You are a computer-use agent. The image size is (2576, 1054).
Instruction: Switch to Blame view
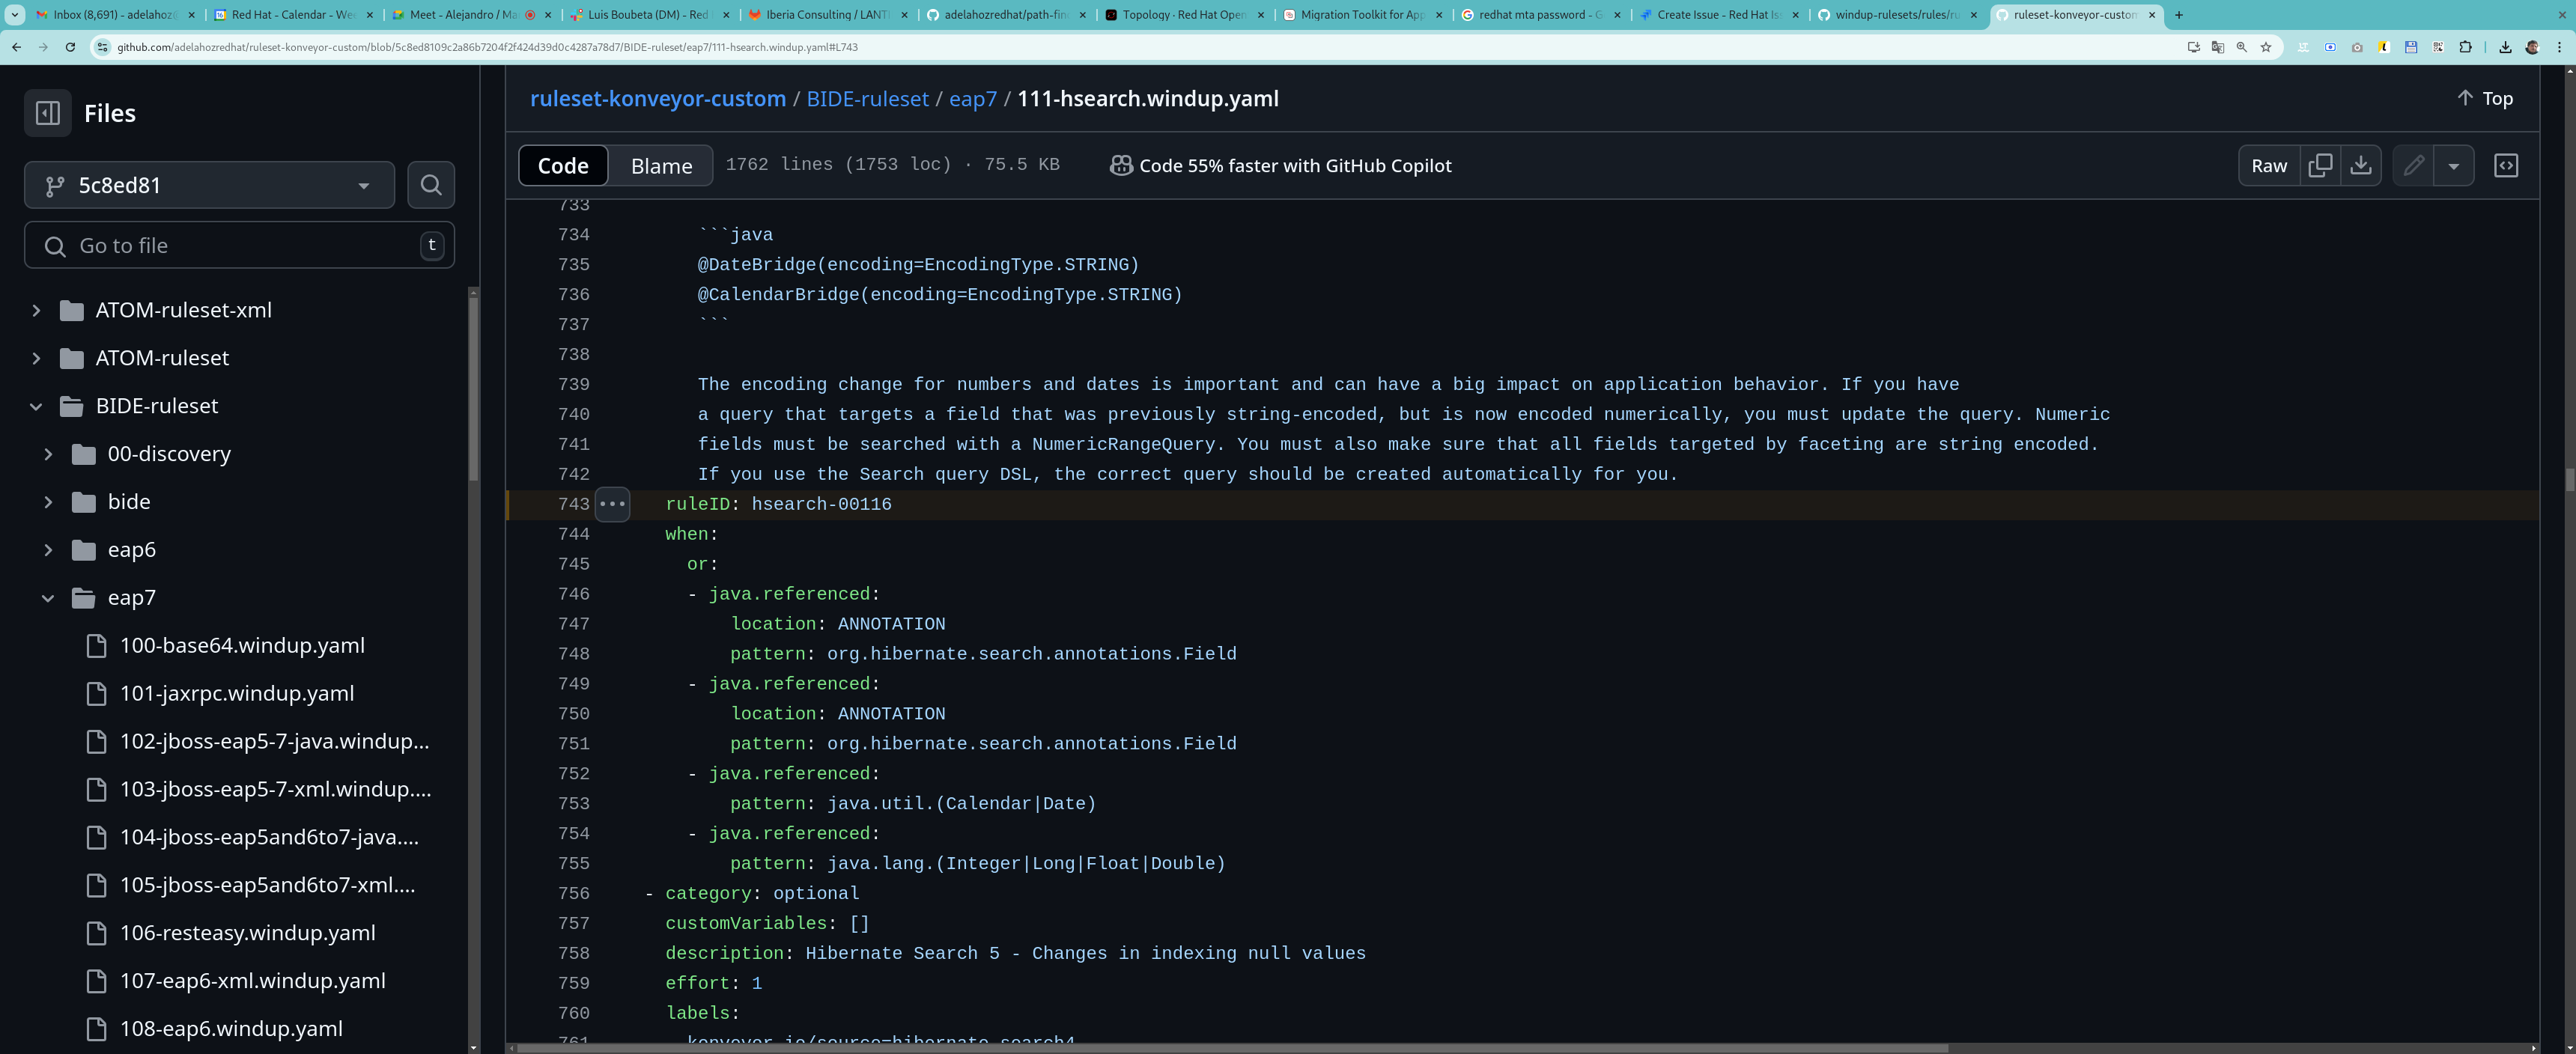pyautogui.click(x=661, y=166)
